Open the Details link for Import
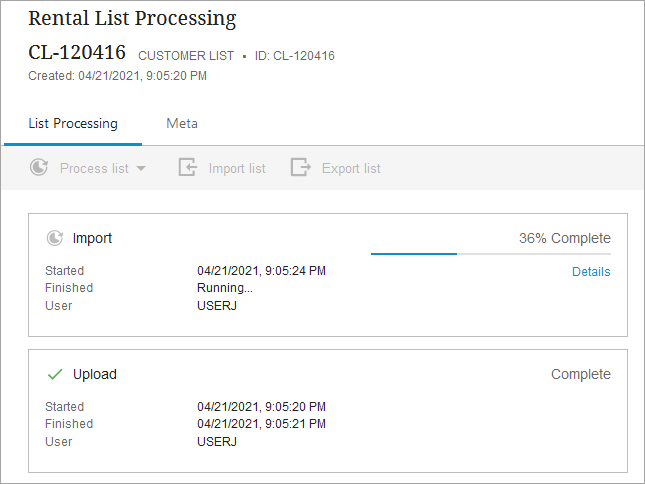The height and width of the screenshot is (484, 645). click(591, 272)
